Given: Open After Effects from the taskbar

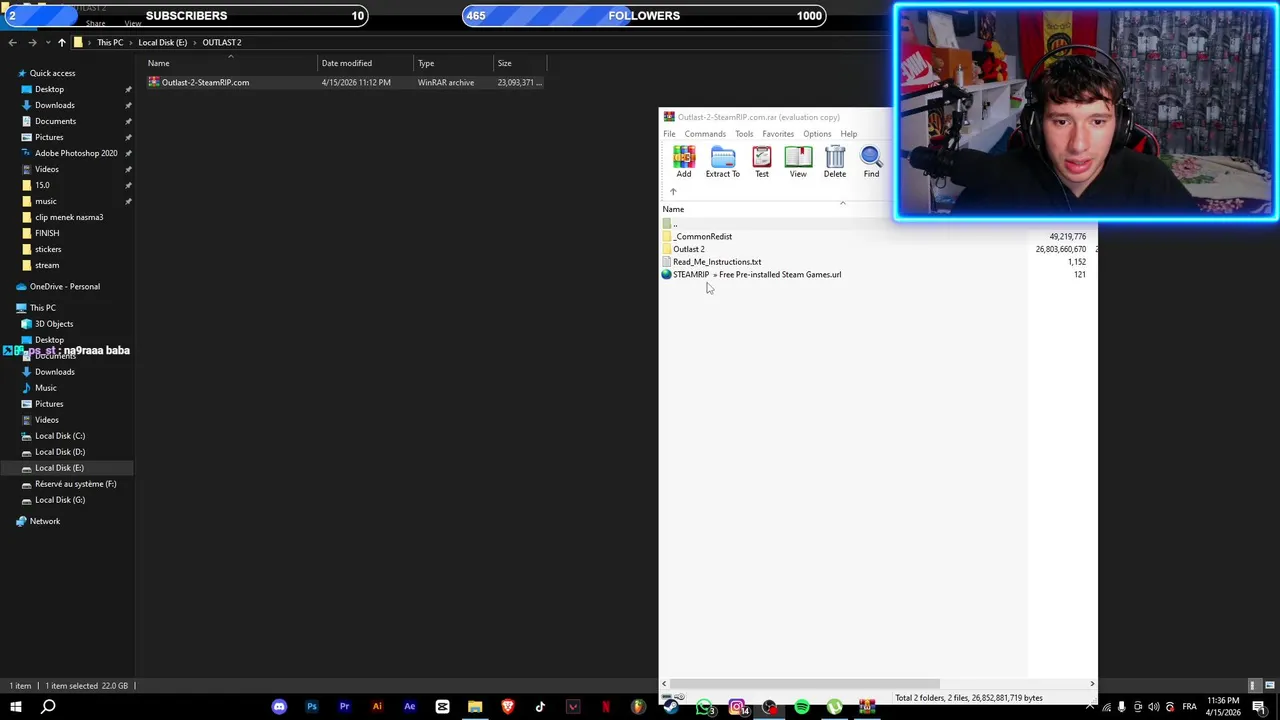Looking at the screenshot, I should [x=410, y=707].
